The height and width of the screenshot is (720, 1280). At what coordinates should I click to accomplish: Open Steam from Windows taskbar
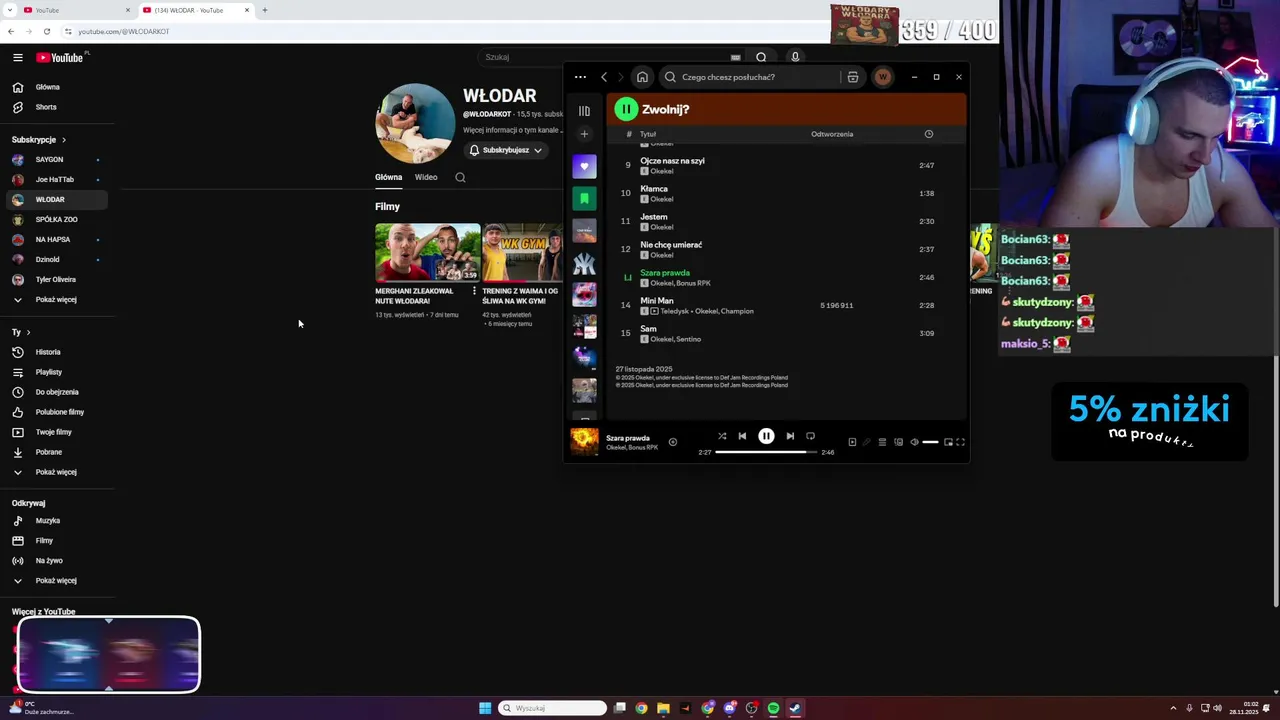[795, 708]
